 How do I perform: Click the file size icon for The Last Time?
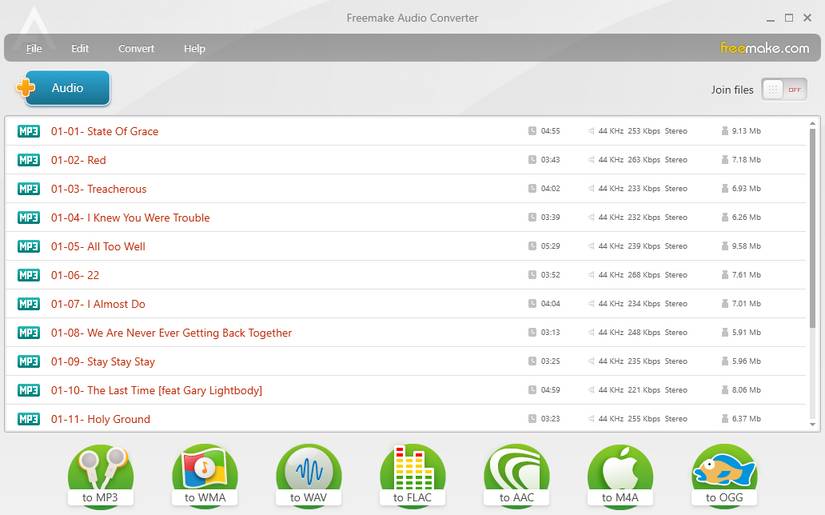click(x=725, y=390)
